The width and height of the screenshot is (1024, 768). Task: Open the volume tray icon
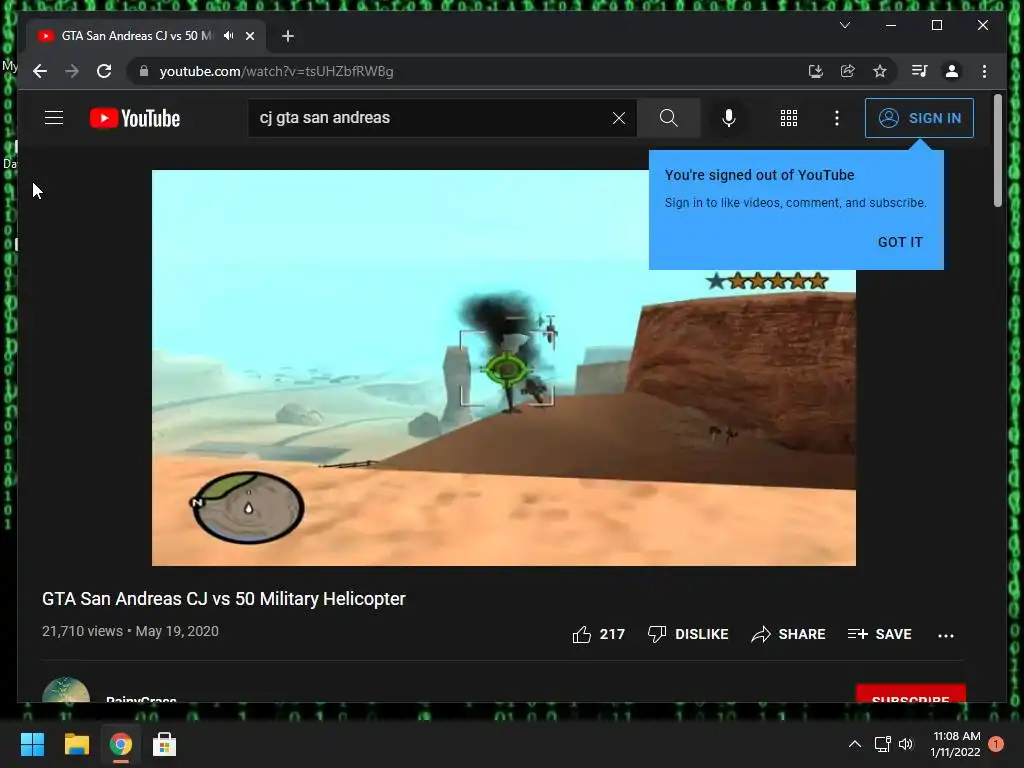(x=906, y=744)
